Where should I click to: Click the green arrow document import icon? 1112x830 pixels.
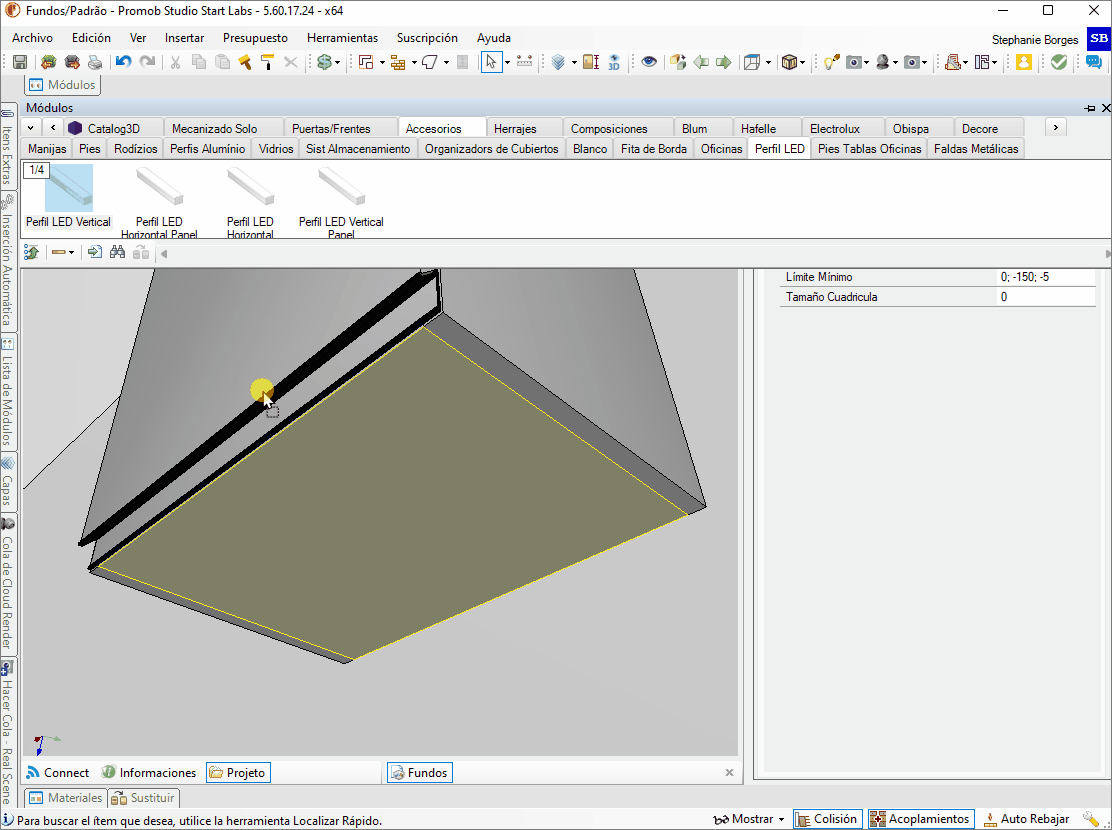(94, 252)
